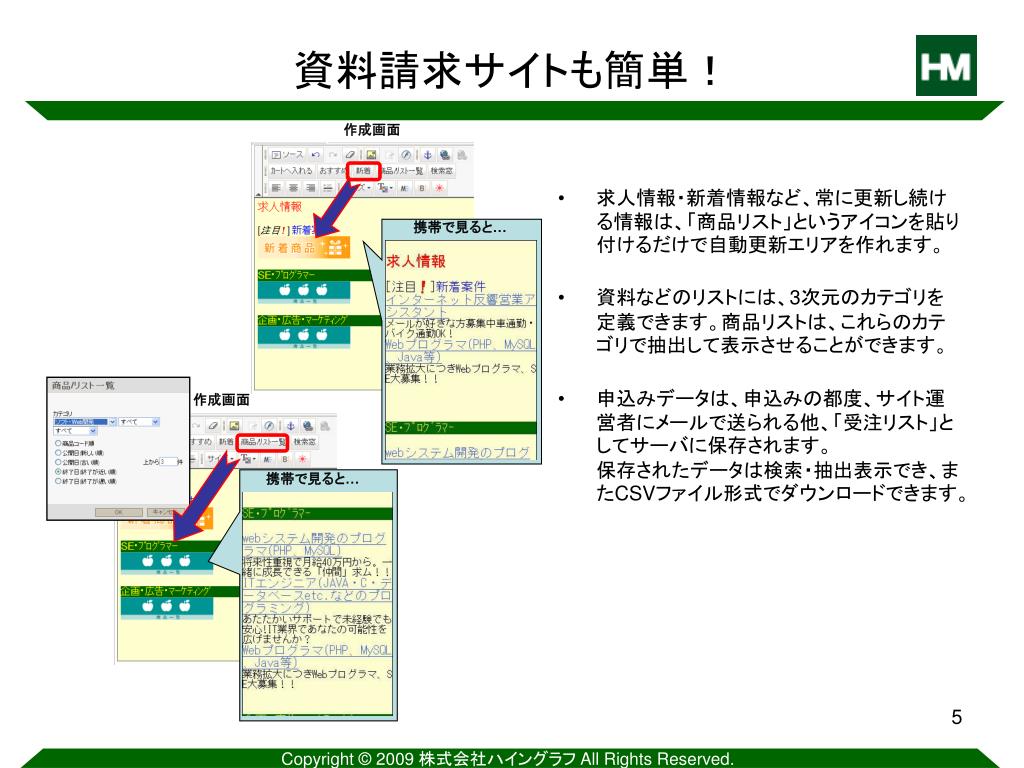The image size is (1024, 768).
Task: Click apple banner under 企画・広告・マーケティング in upper editor
Action: (x=304, y=337)
